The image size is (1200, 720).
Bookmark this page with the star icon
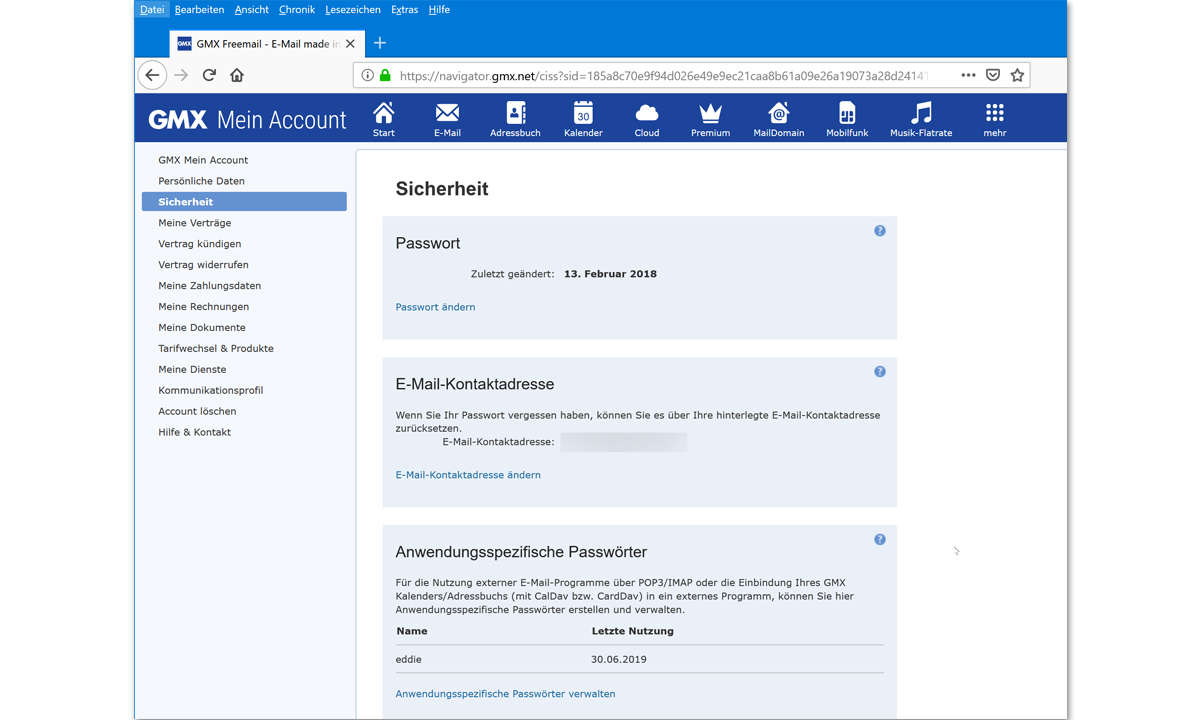tap(1017, 75)
